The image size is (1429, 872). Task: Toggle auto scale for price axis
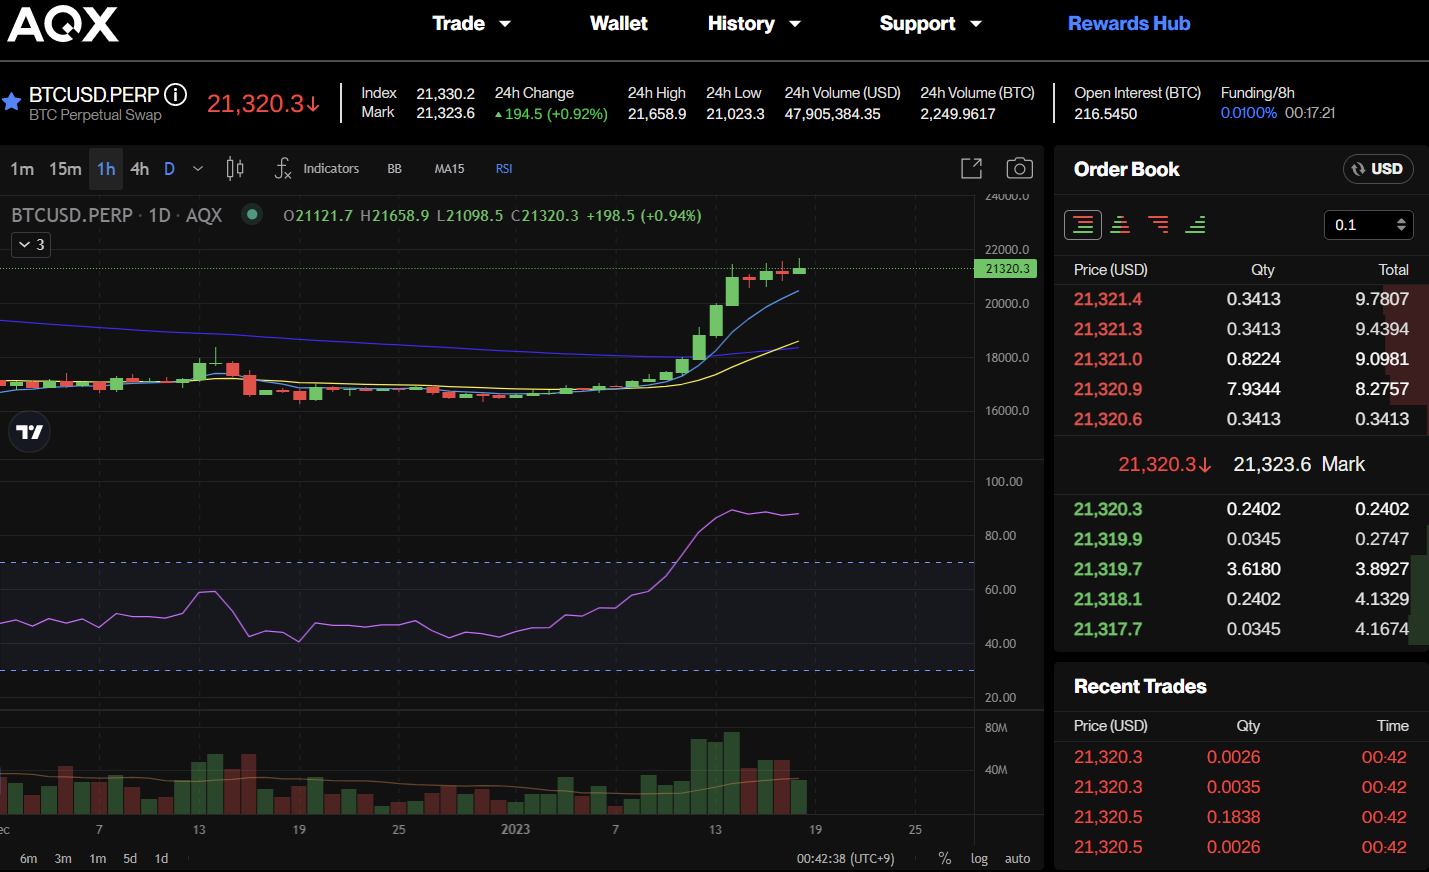(x=1017, y=858)
